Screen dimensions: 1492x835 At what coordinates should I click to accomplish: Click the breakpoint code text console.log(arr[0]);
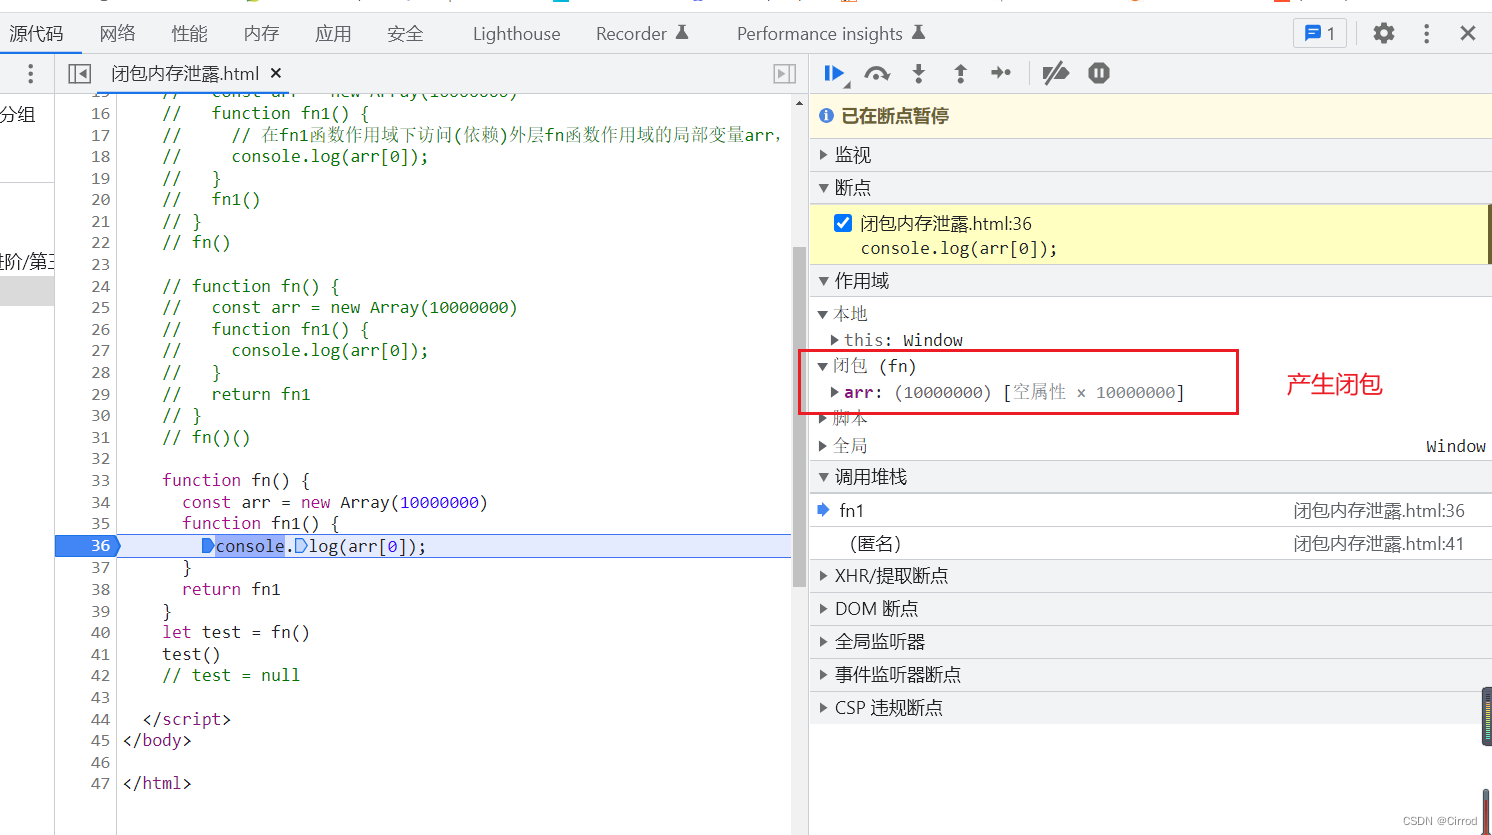click(958, 248)
